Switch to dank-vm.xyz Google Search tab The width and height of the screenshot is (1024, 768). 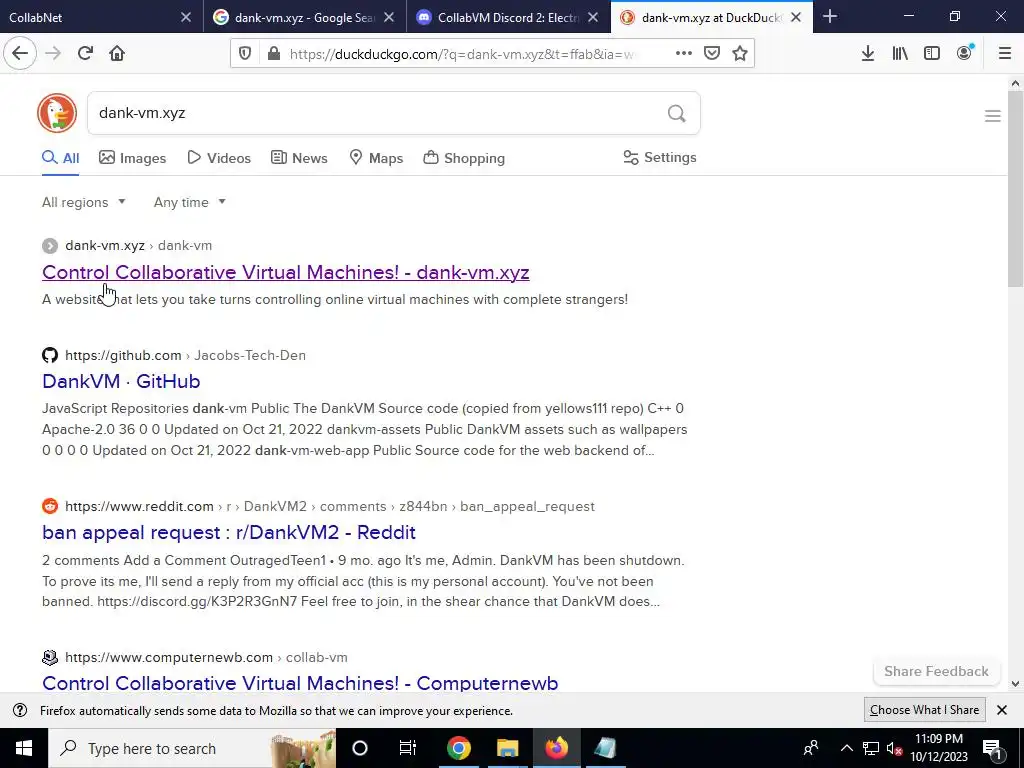[304, 17]
